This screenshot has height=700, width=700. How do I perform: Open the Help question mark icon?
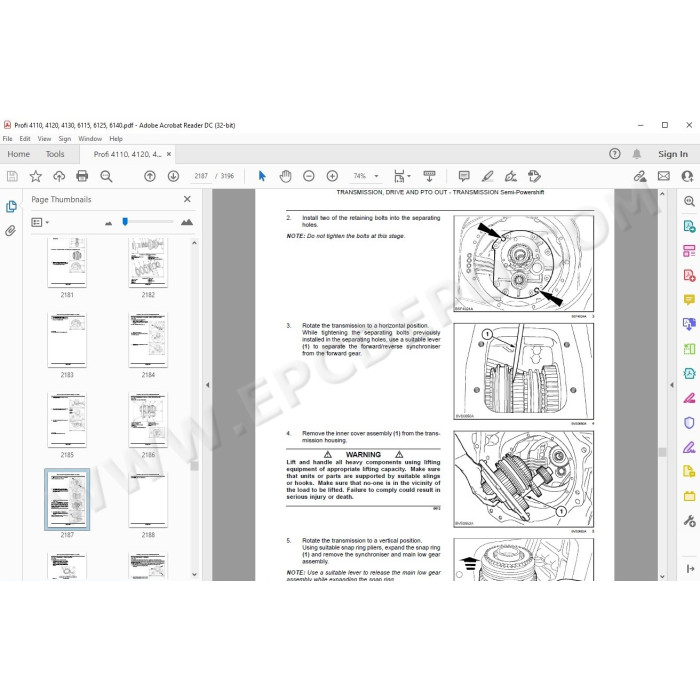point(615,154)
